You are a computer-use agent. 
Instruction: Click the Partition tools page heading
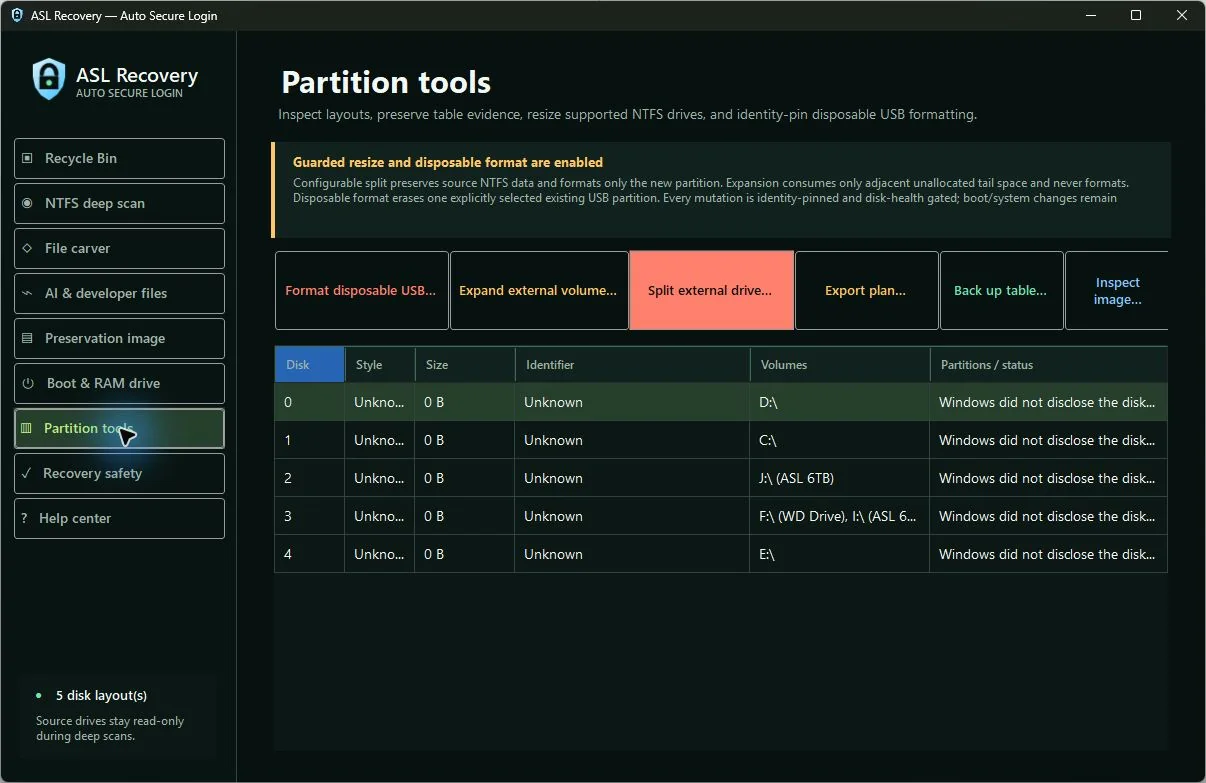386,82
